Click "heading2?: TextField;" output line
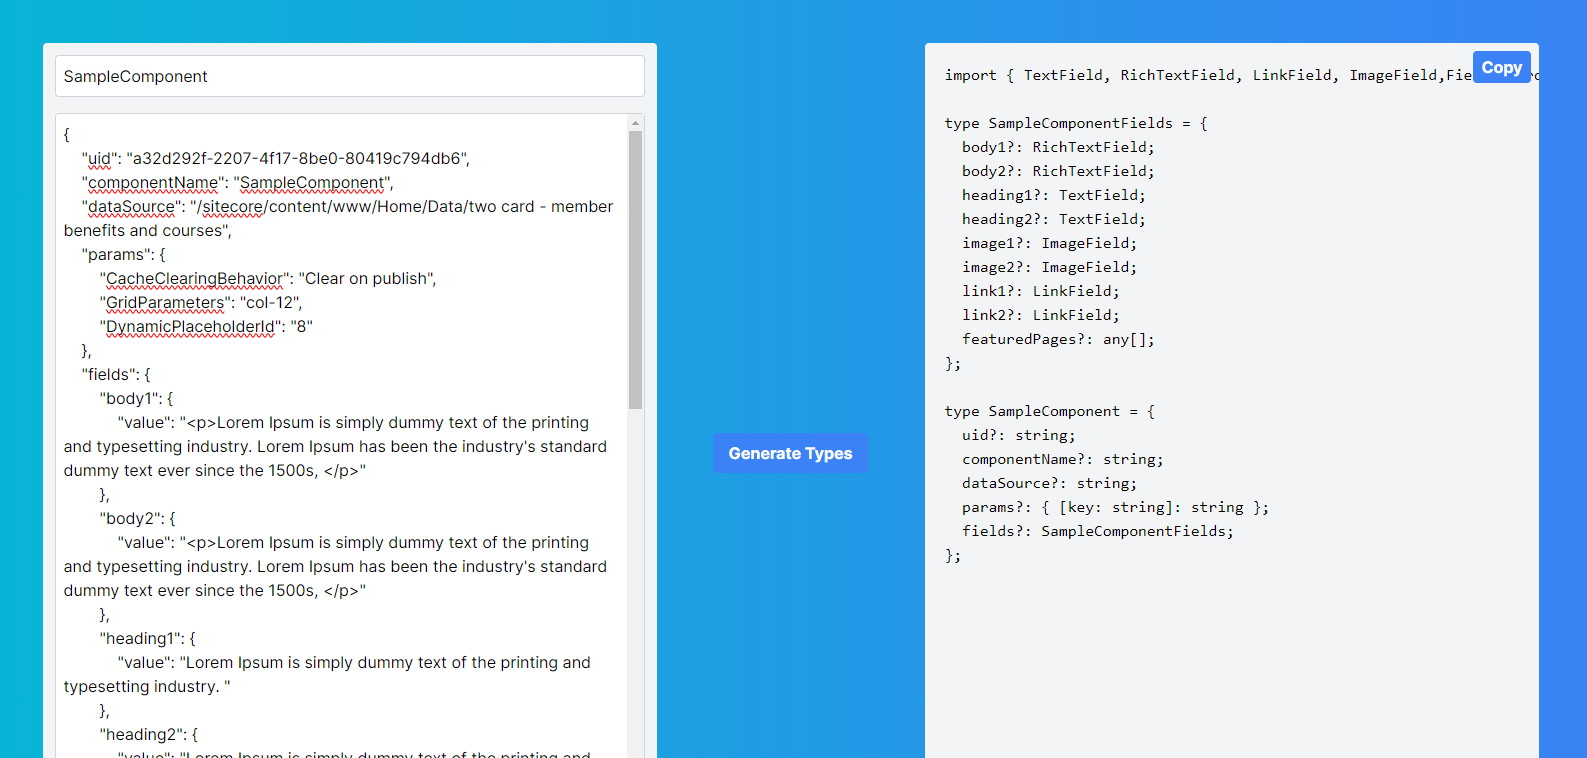This screenshot has height=758, width=1587. click(1054, 219)
